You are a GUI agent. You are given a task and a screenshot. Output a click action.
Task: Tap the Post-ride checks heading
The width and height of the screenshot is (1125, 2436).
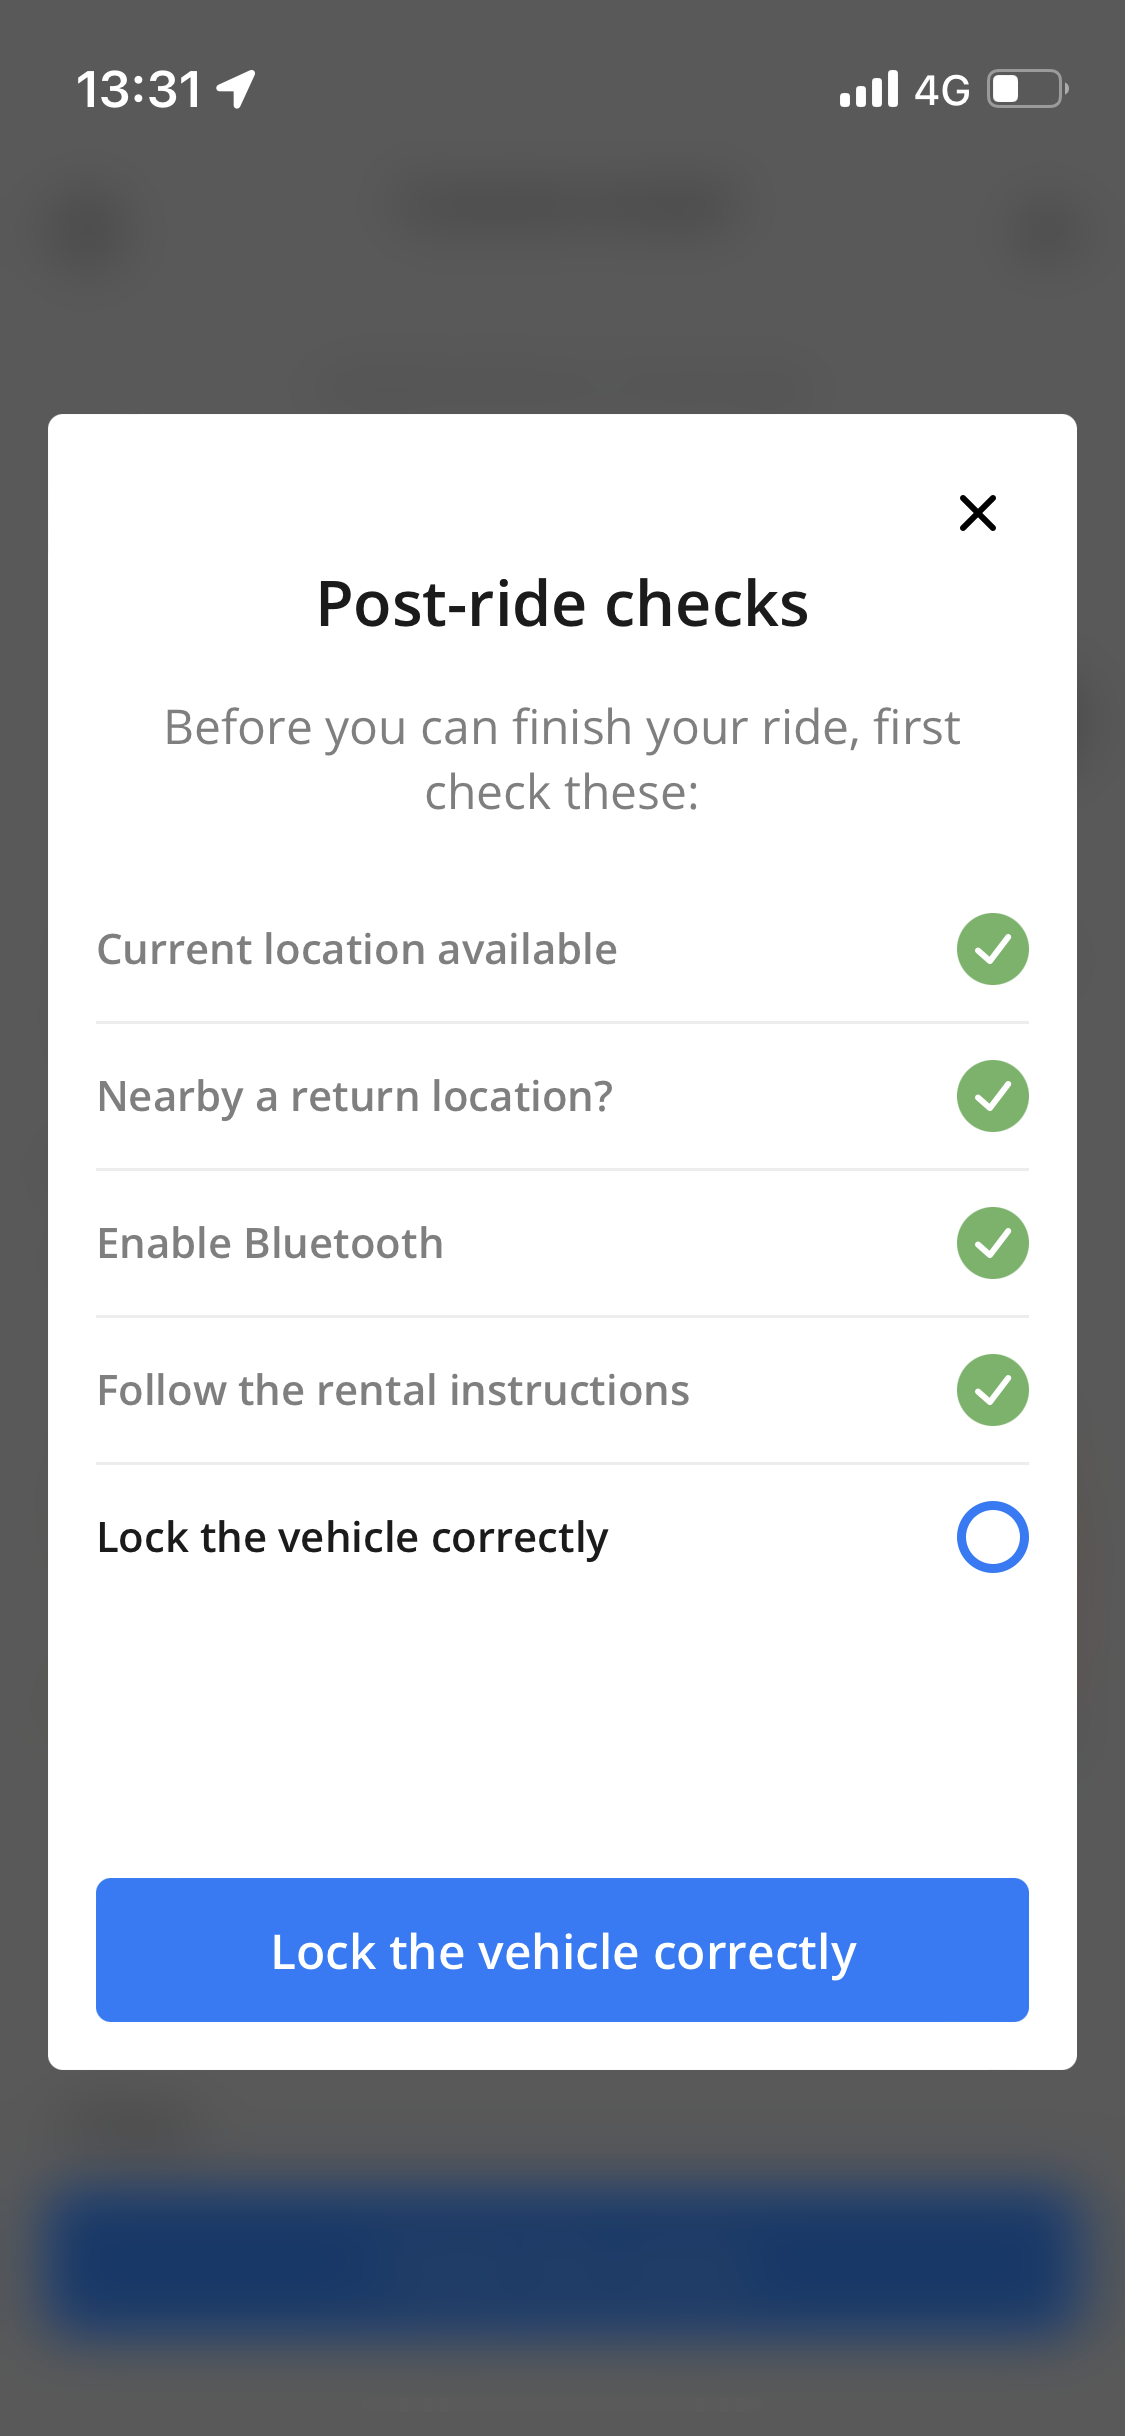(x=562, y=604)
